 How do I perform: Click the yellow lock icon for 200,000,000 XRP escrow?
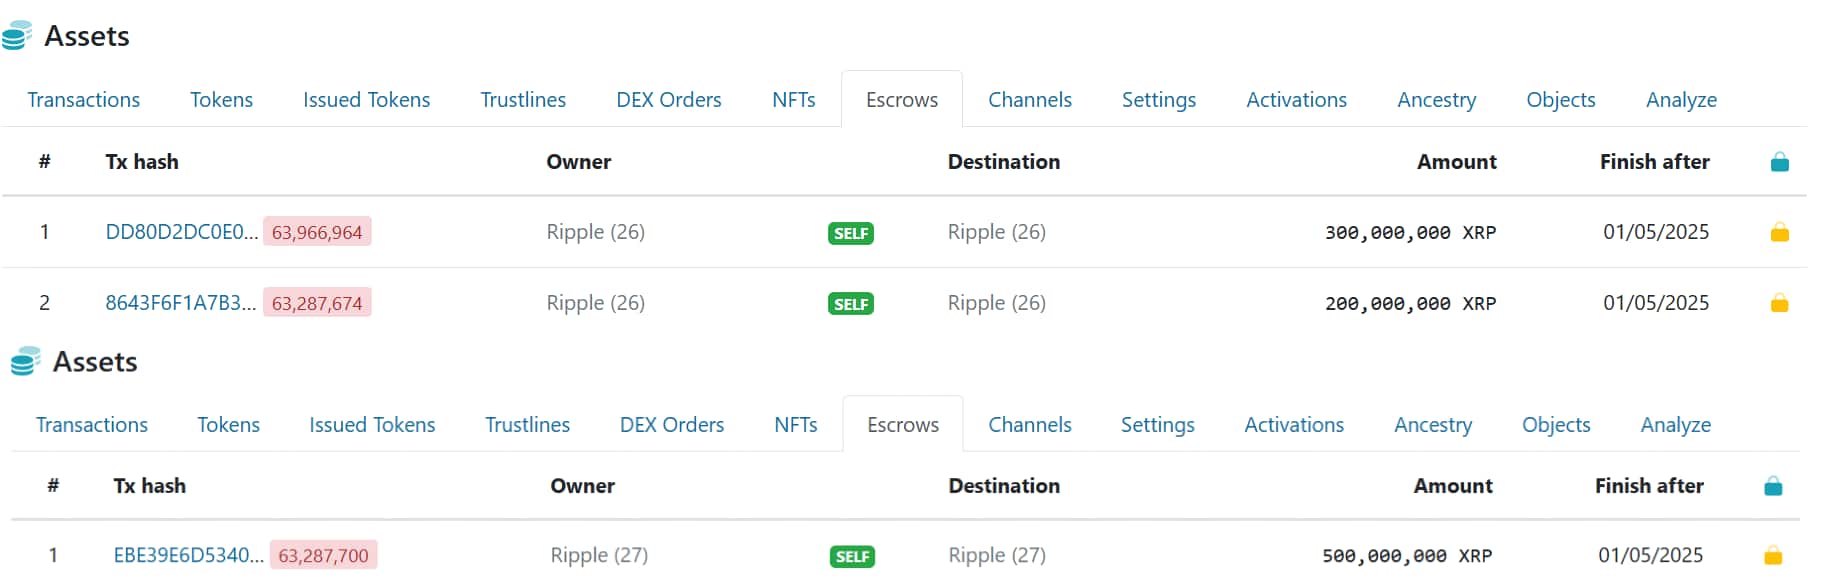[x=1779, y=303]
